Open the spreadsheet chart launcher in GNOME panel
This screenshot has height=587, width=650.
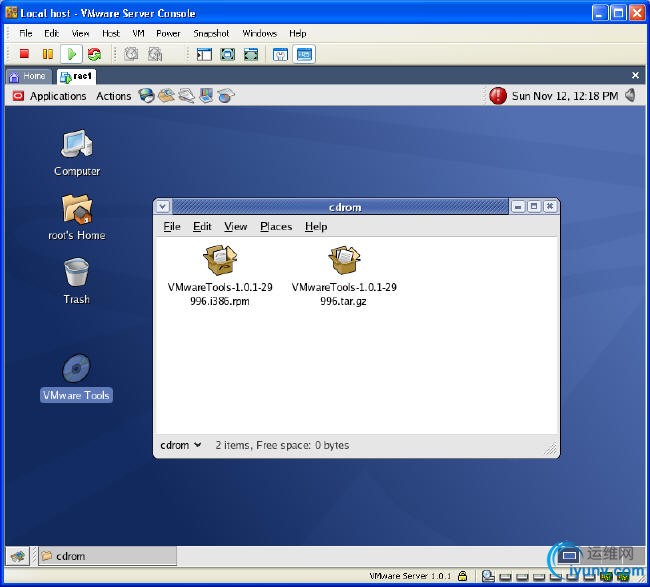pyautogui.click(x=226, y=96)
